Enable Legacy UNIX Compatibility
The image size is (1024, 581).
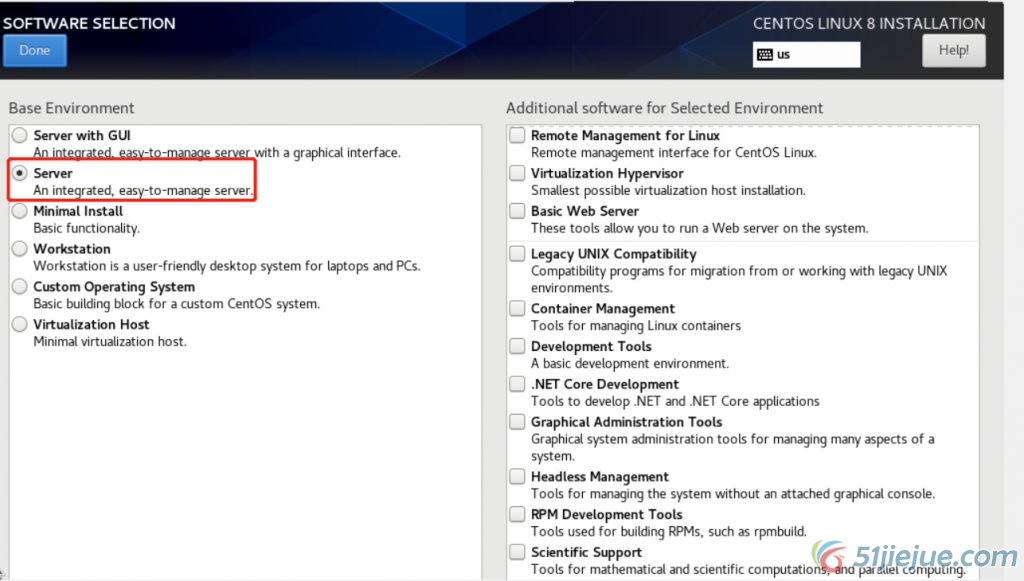(517, 254)
